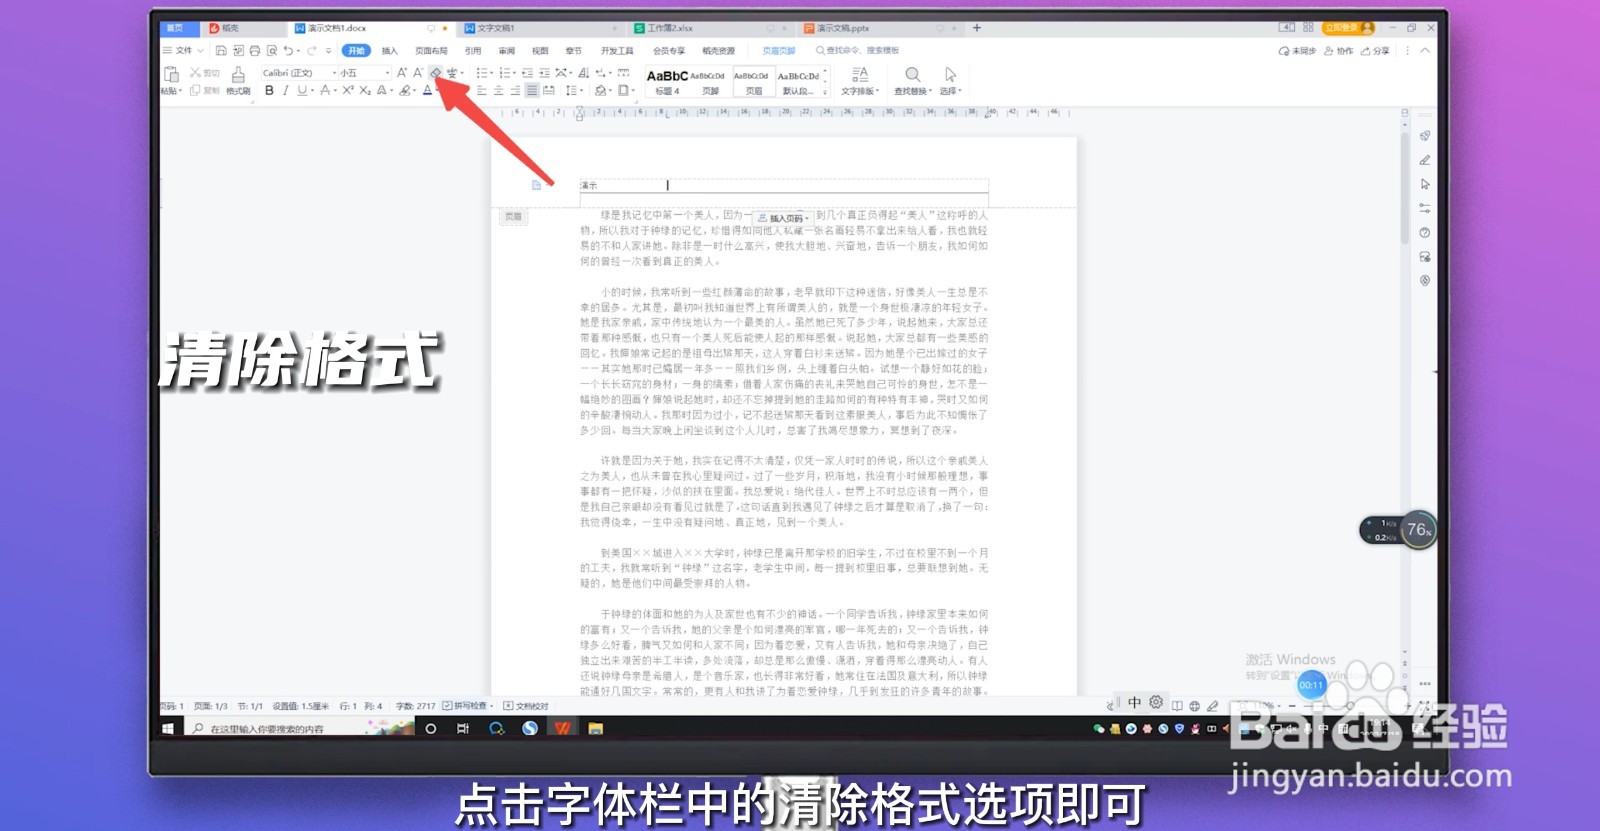Click 未同步 sync status button

tap(1298, 50)
